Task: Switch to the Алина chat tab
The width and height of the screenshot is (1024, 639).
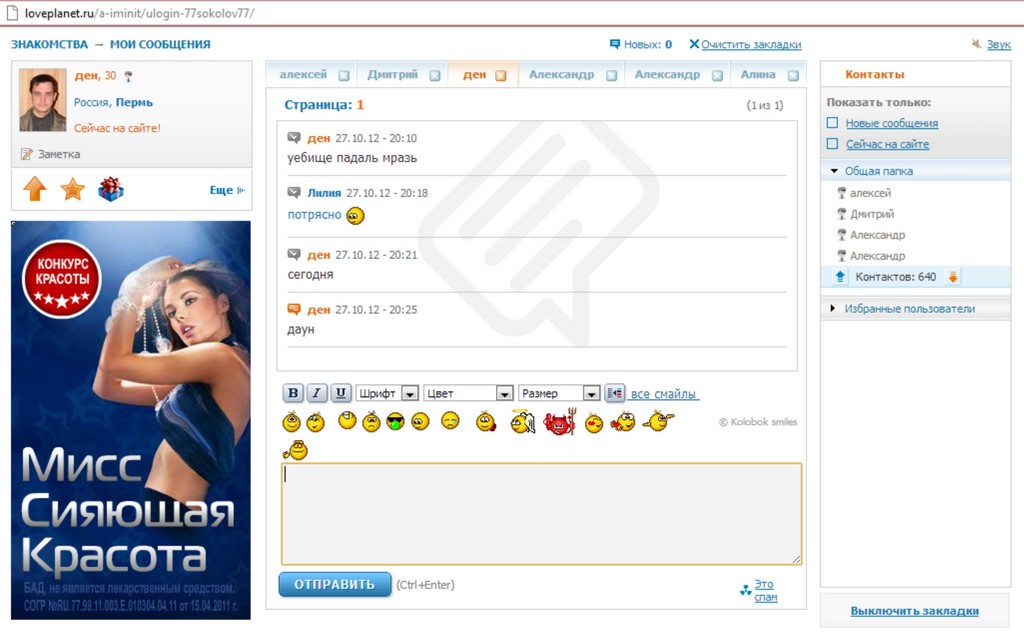Action: 758,75
